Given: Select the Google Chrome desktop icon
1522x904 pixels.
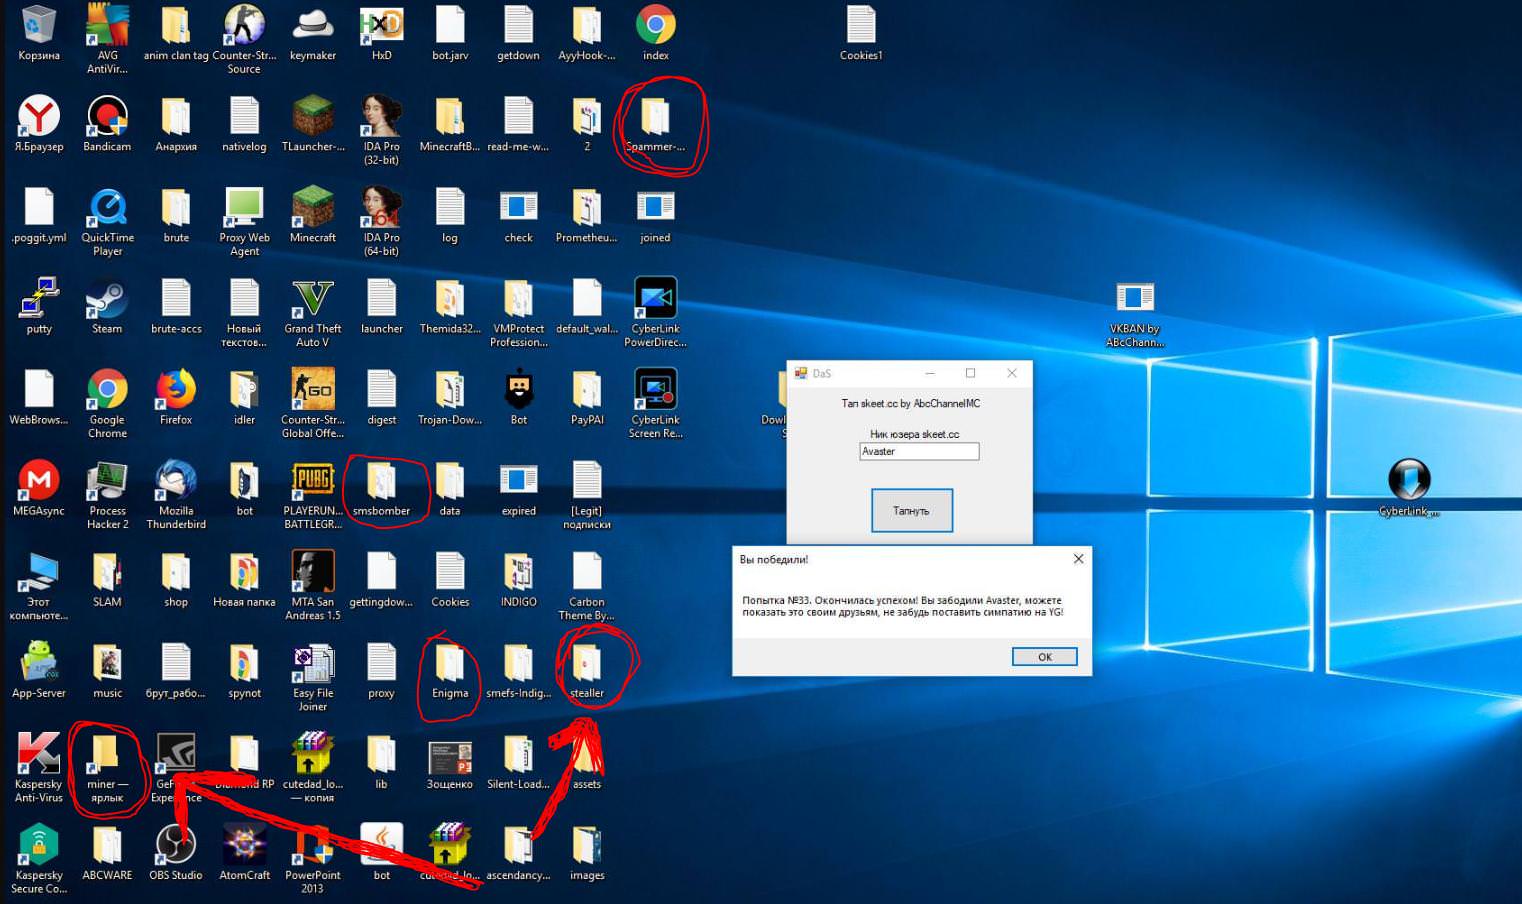Looking at the screenshot, I should [107, 391].
